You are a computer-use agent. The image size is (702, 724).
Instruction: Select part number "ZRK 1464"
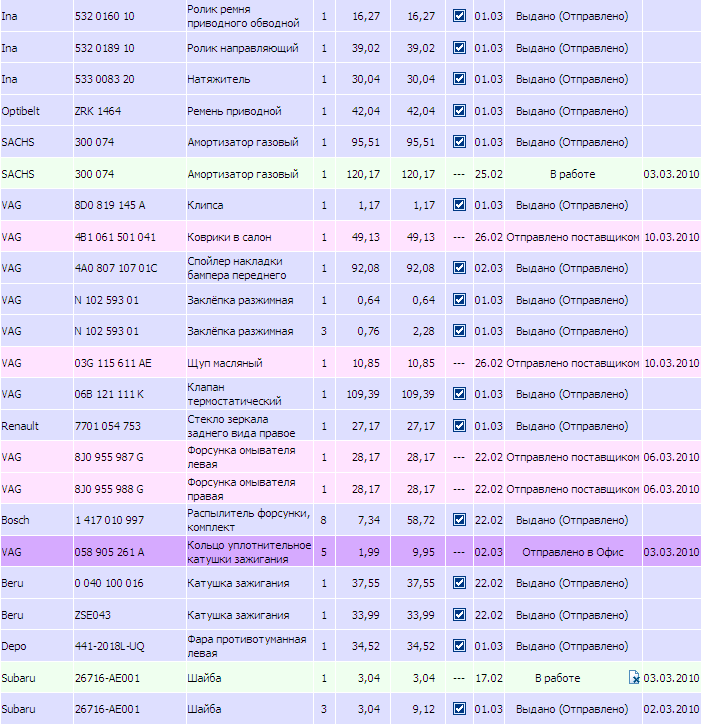[x=97, y=111]
